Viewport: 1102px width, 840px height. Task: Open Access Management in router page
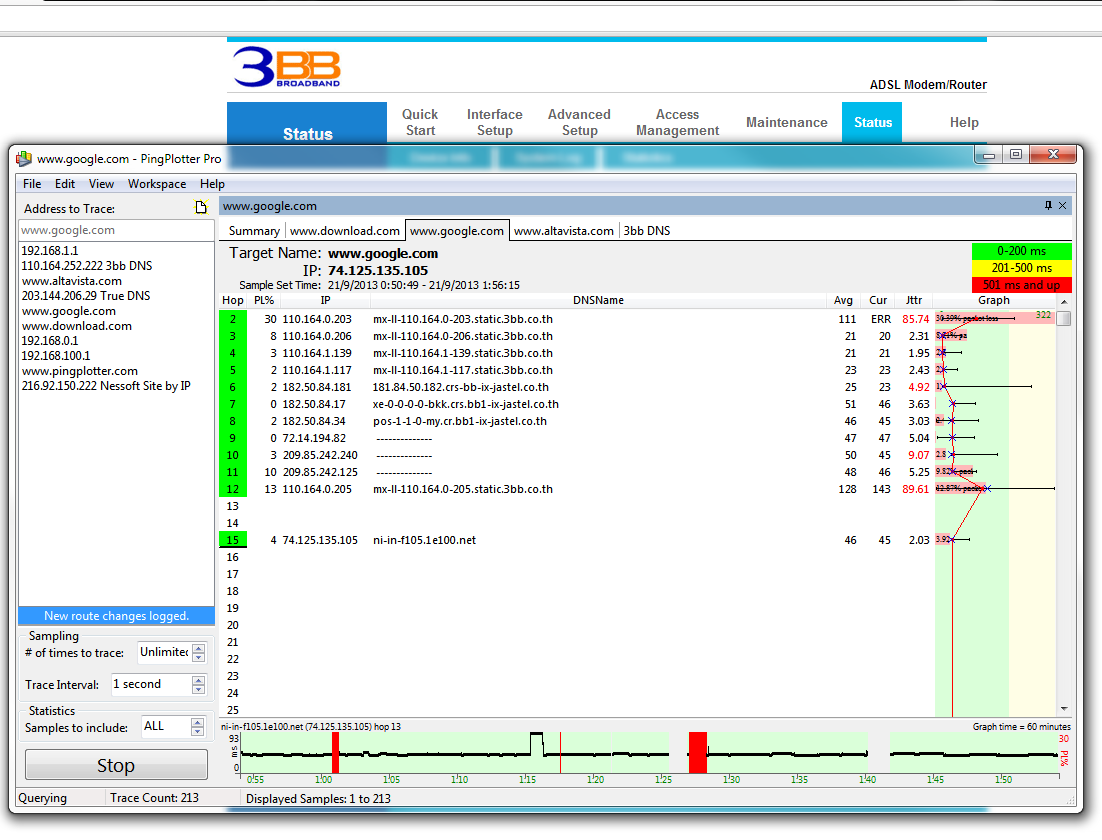click(x=678, y=122)
